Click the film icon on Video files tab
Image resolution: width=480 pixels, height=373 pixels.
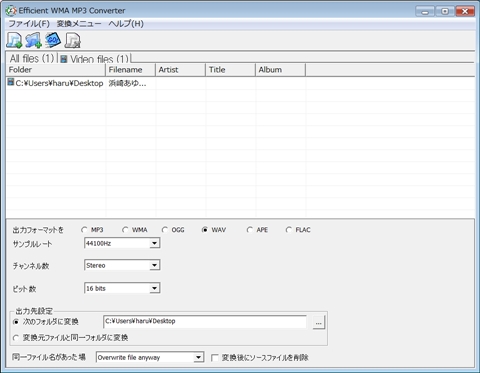click(x=64, y=59)
